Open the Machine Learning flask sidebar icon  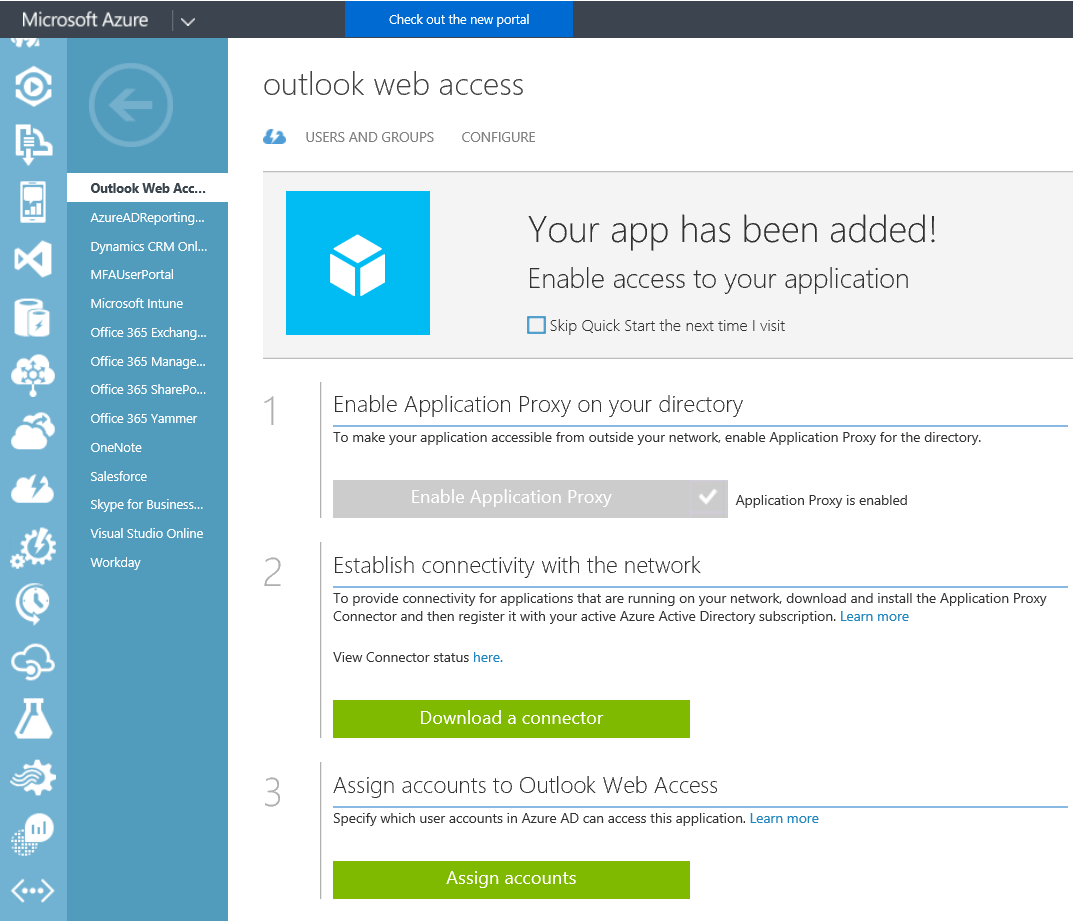click(x=33, y=718)
